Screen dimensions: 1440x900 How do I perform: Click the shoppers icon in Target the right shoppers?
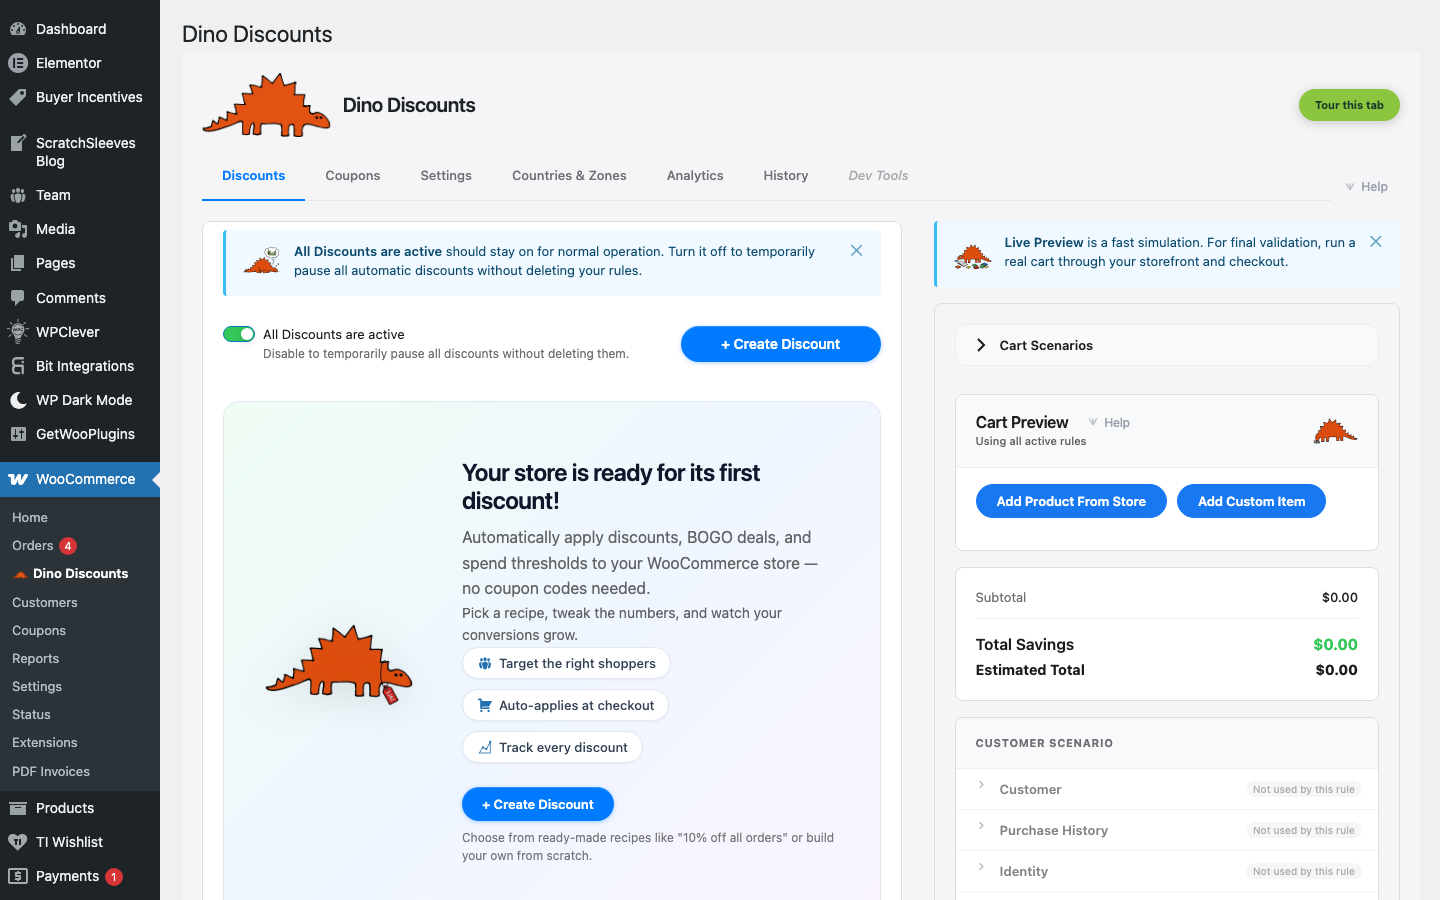click(485, 663)
